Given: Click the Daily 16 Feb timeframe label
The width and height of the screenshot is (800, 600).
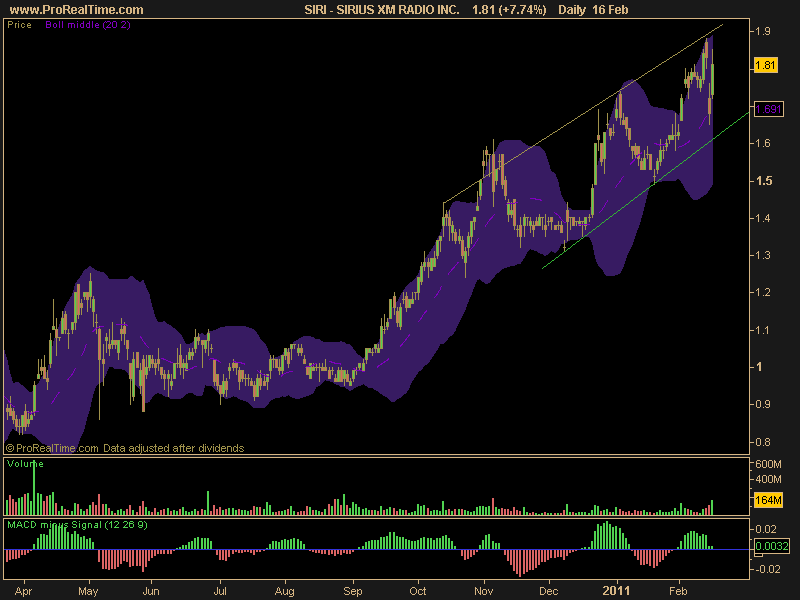Looking at the screenshot, I should pos(593,10).
